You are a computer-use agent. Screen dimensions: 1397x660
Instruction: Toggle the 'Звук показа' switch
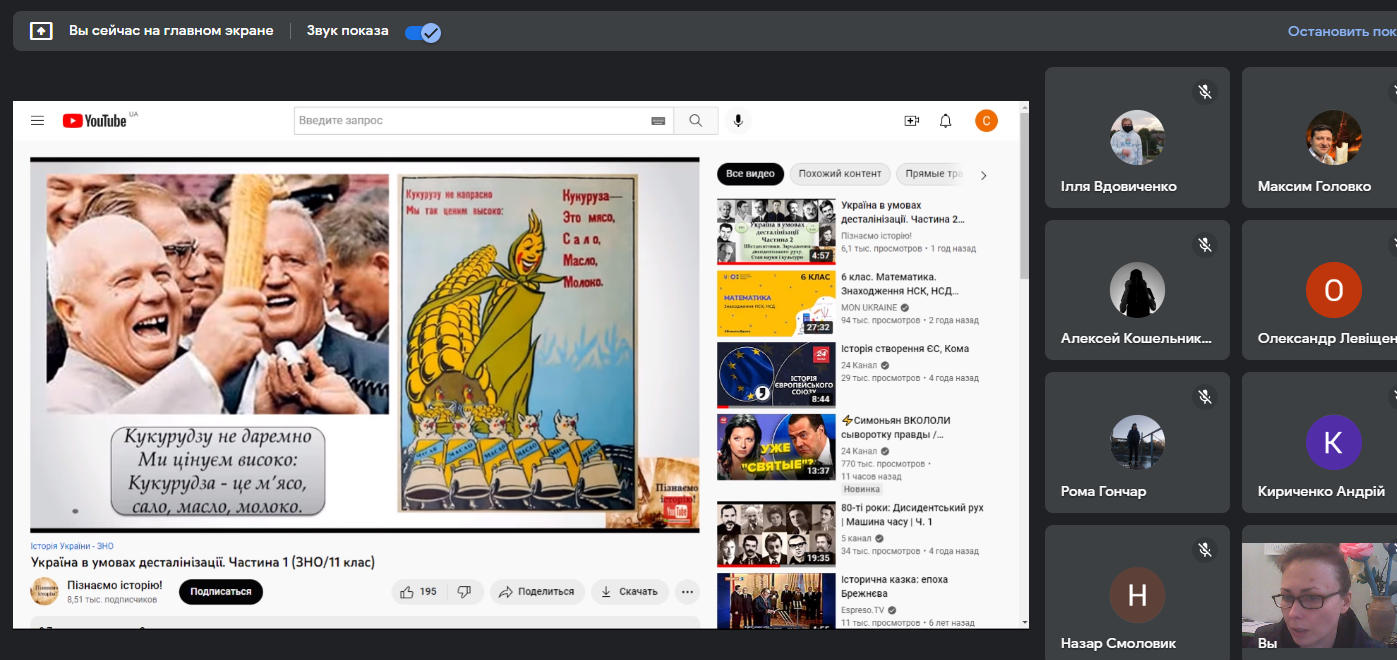423,32
